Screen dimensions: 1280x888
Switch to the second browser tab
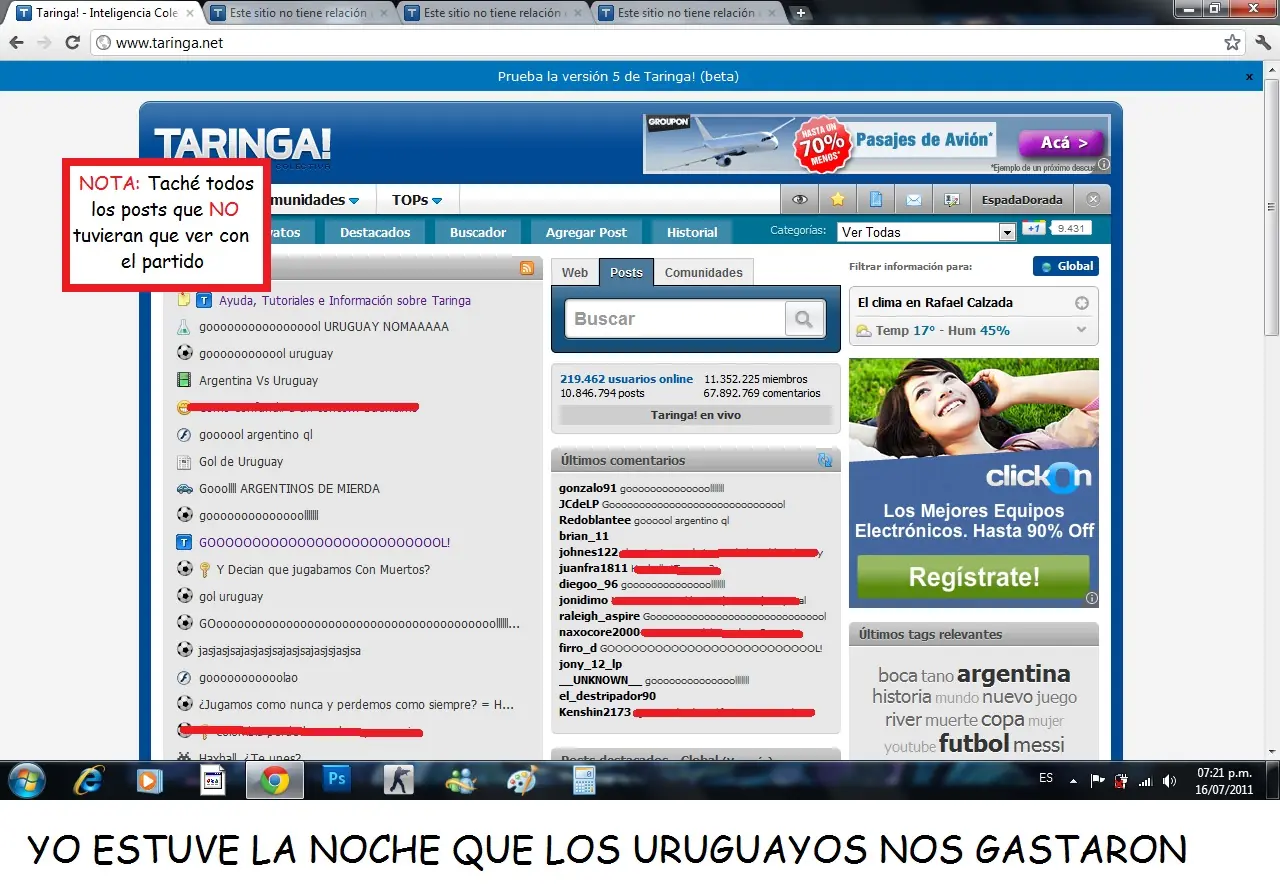(x=299, y=13)
